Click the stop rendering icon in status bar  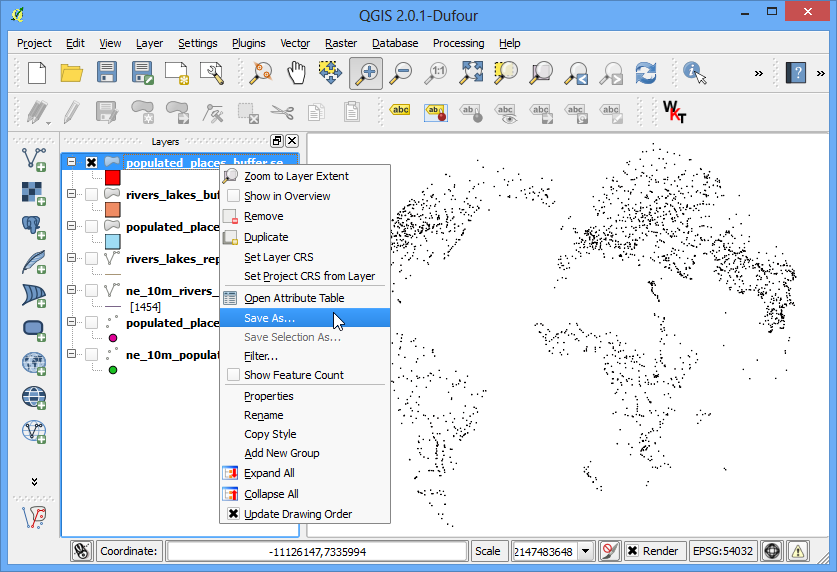[609, 551]
